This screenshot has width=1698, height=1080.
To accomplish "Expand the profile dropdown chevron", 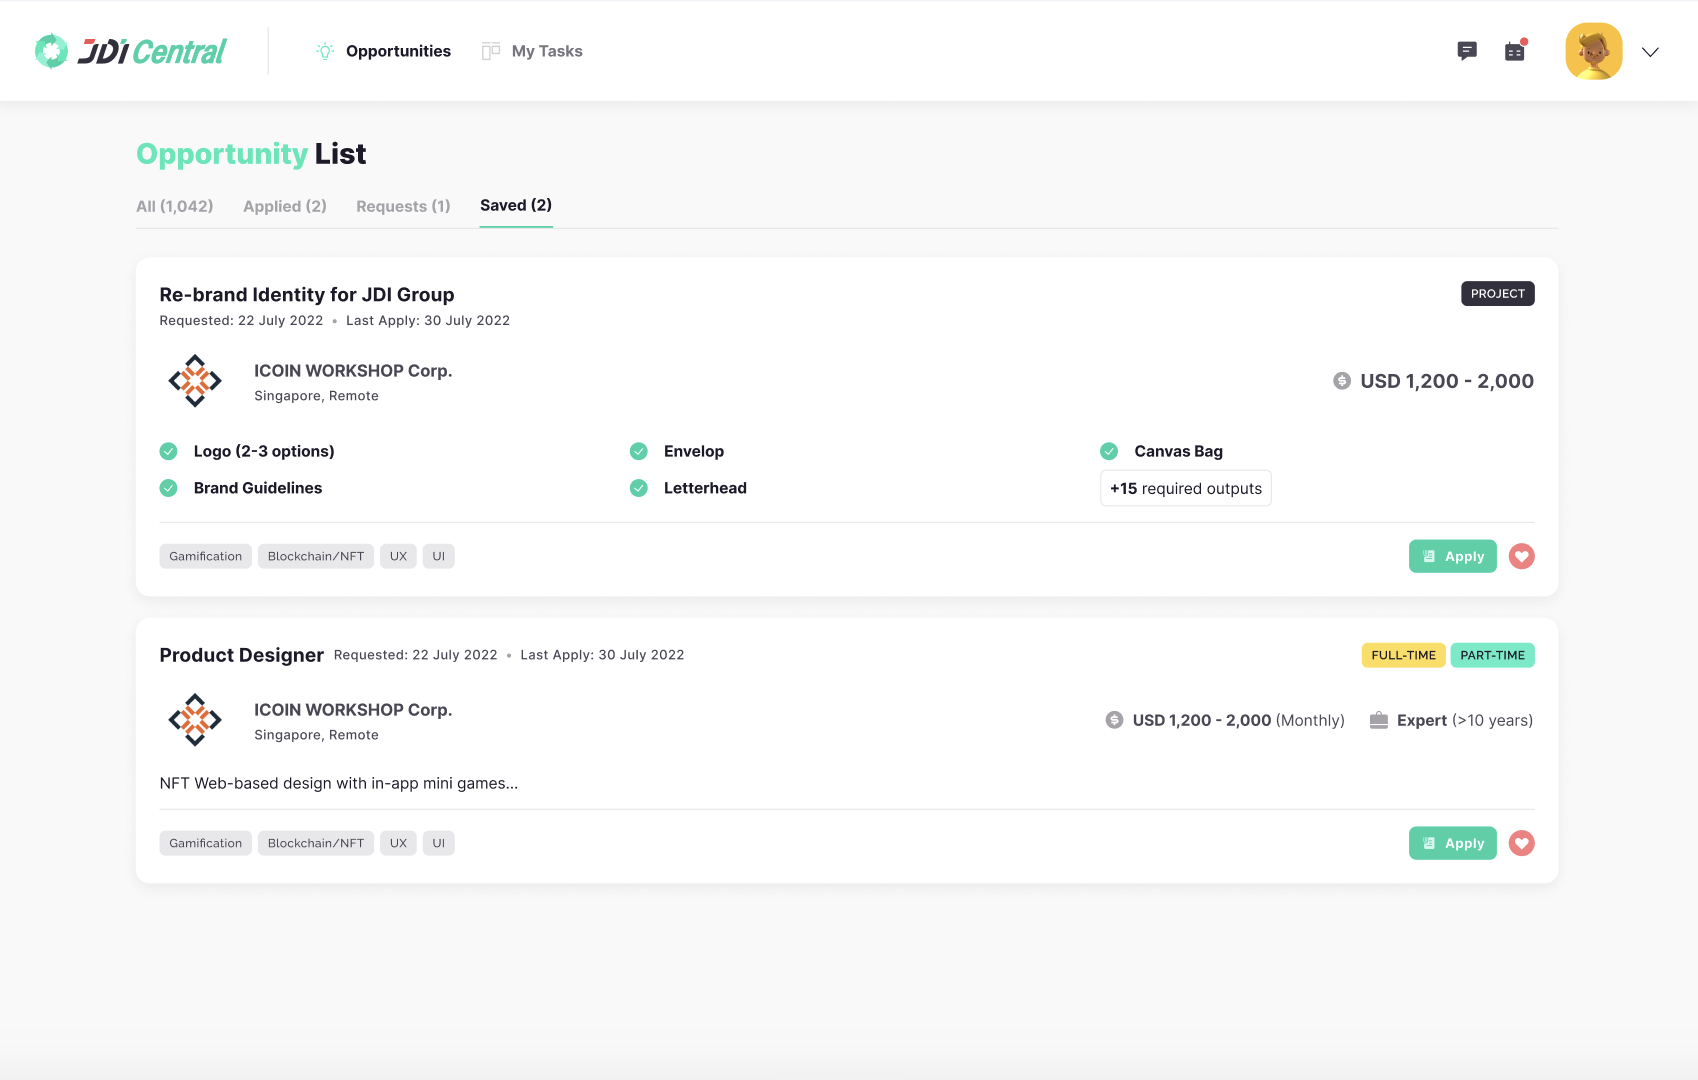I will 1650,52.
